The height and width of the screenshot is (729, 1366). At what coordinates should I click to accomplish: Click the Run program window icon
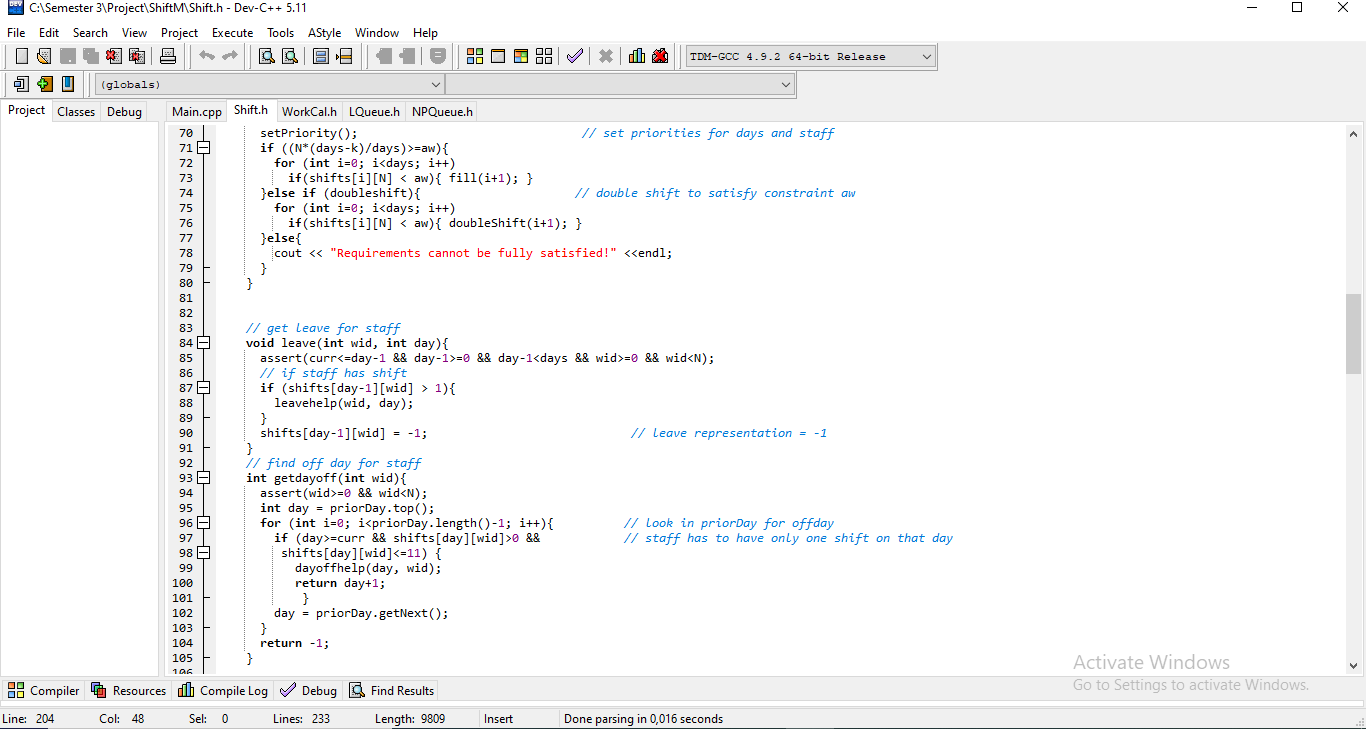click(x=498, y=56)
